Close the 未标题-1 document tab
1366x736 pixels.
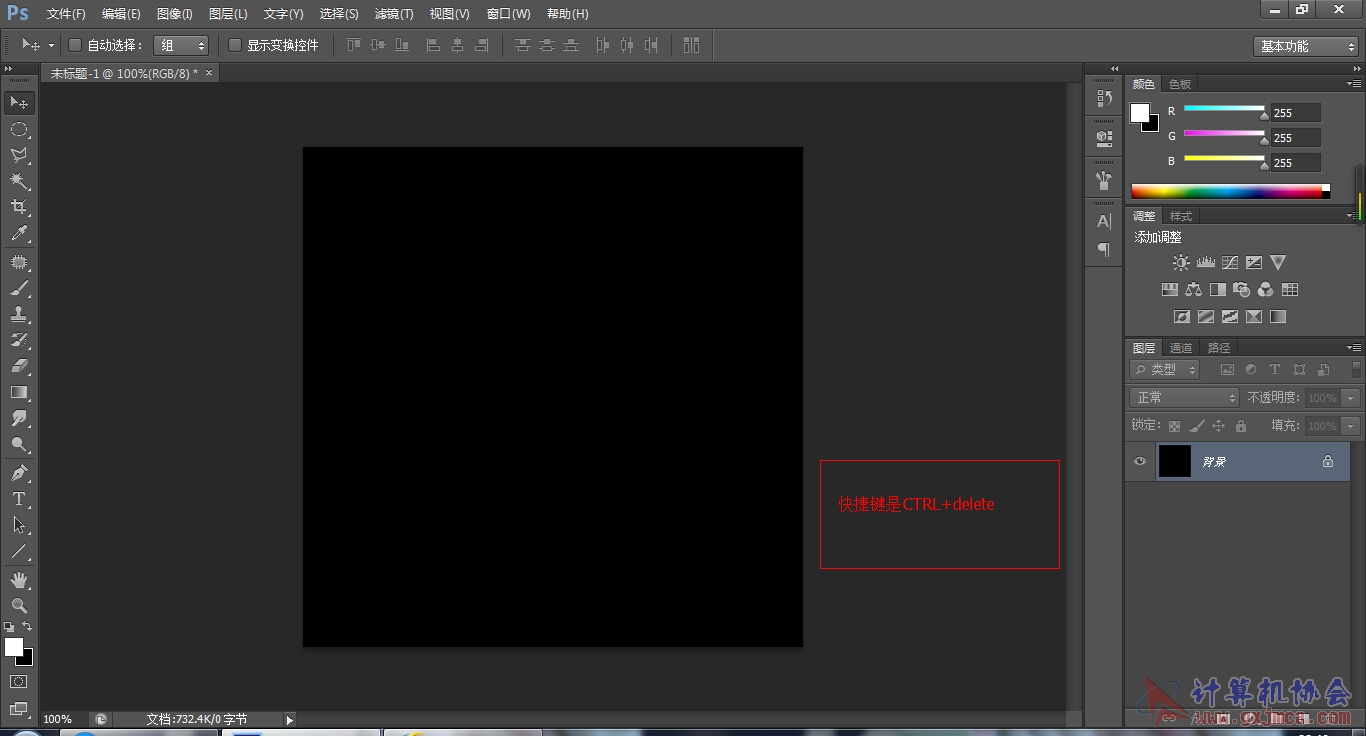pyautogui.click(x=209, y=73)
